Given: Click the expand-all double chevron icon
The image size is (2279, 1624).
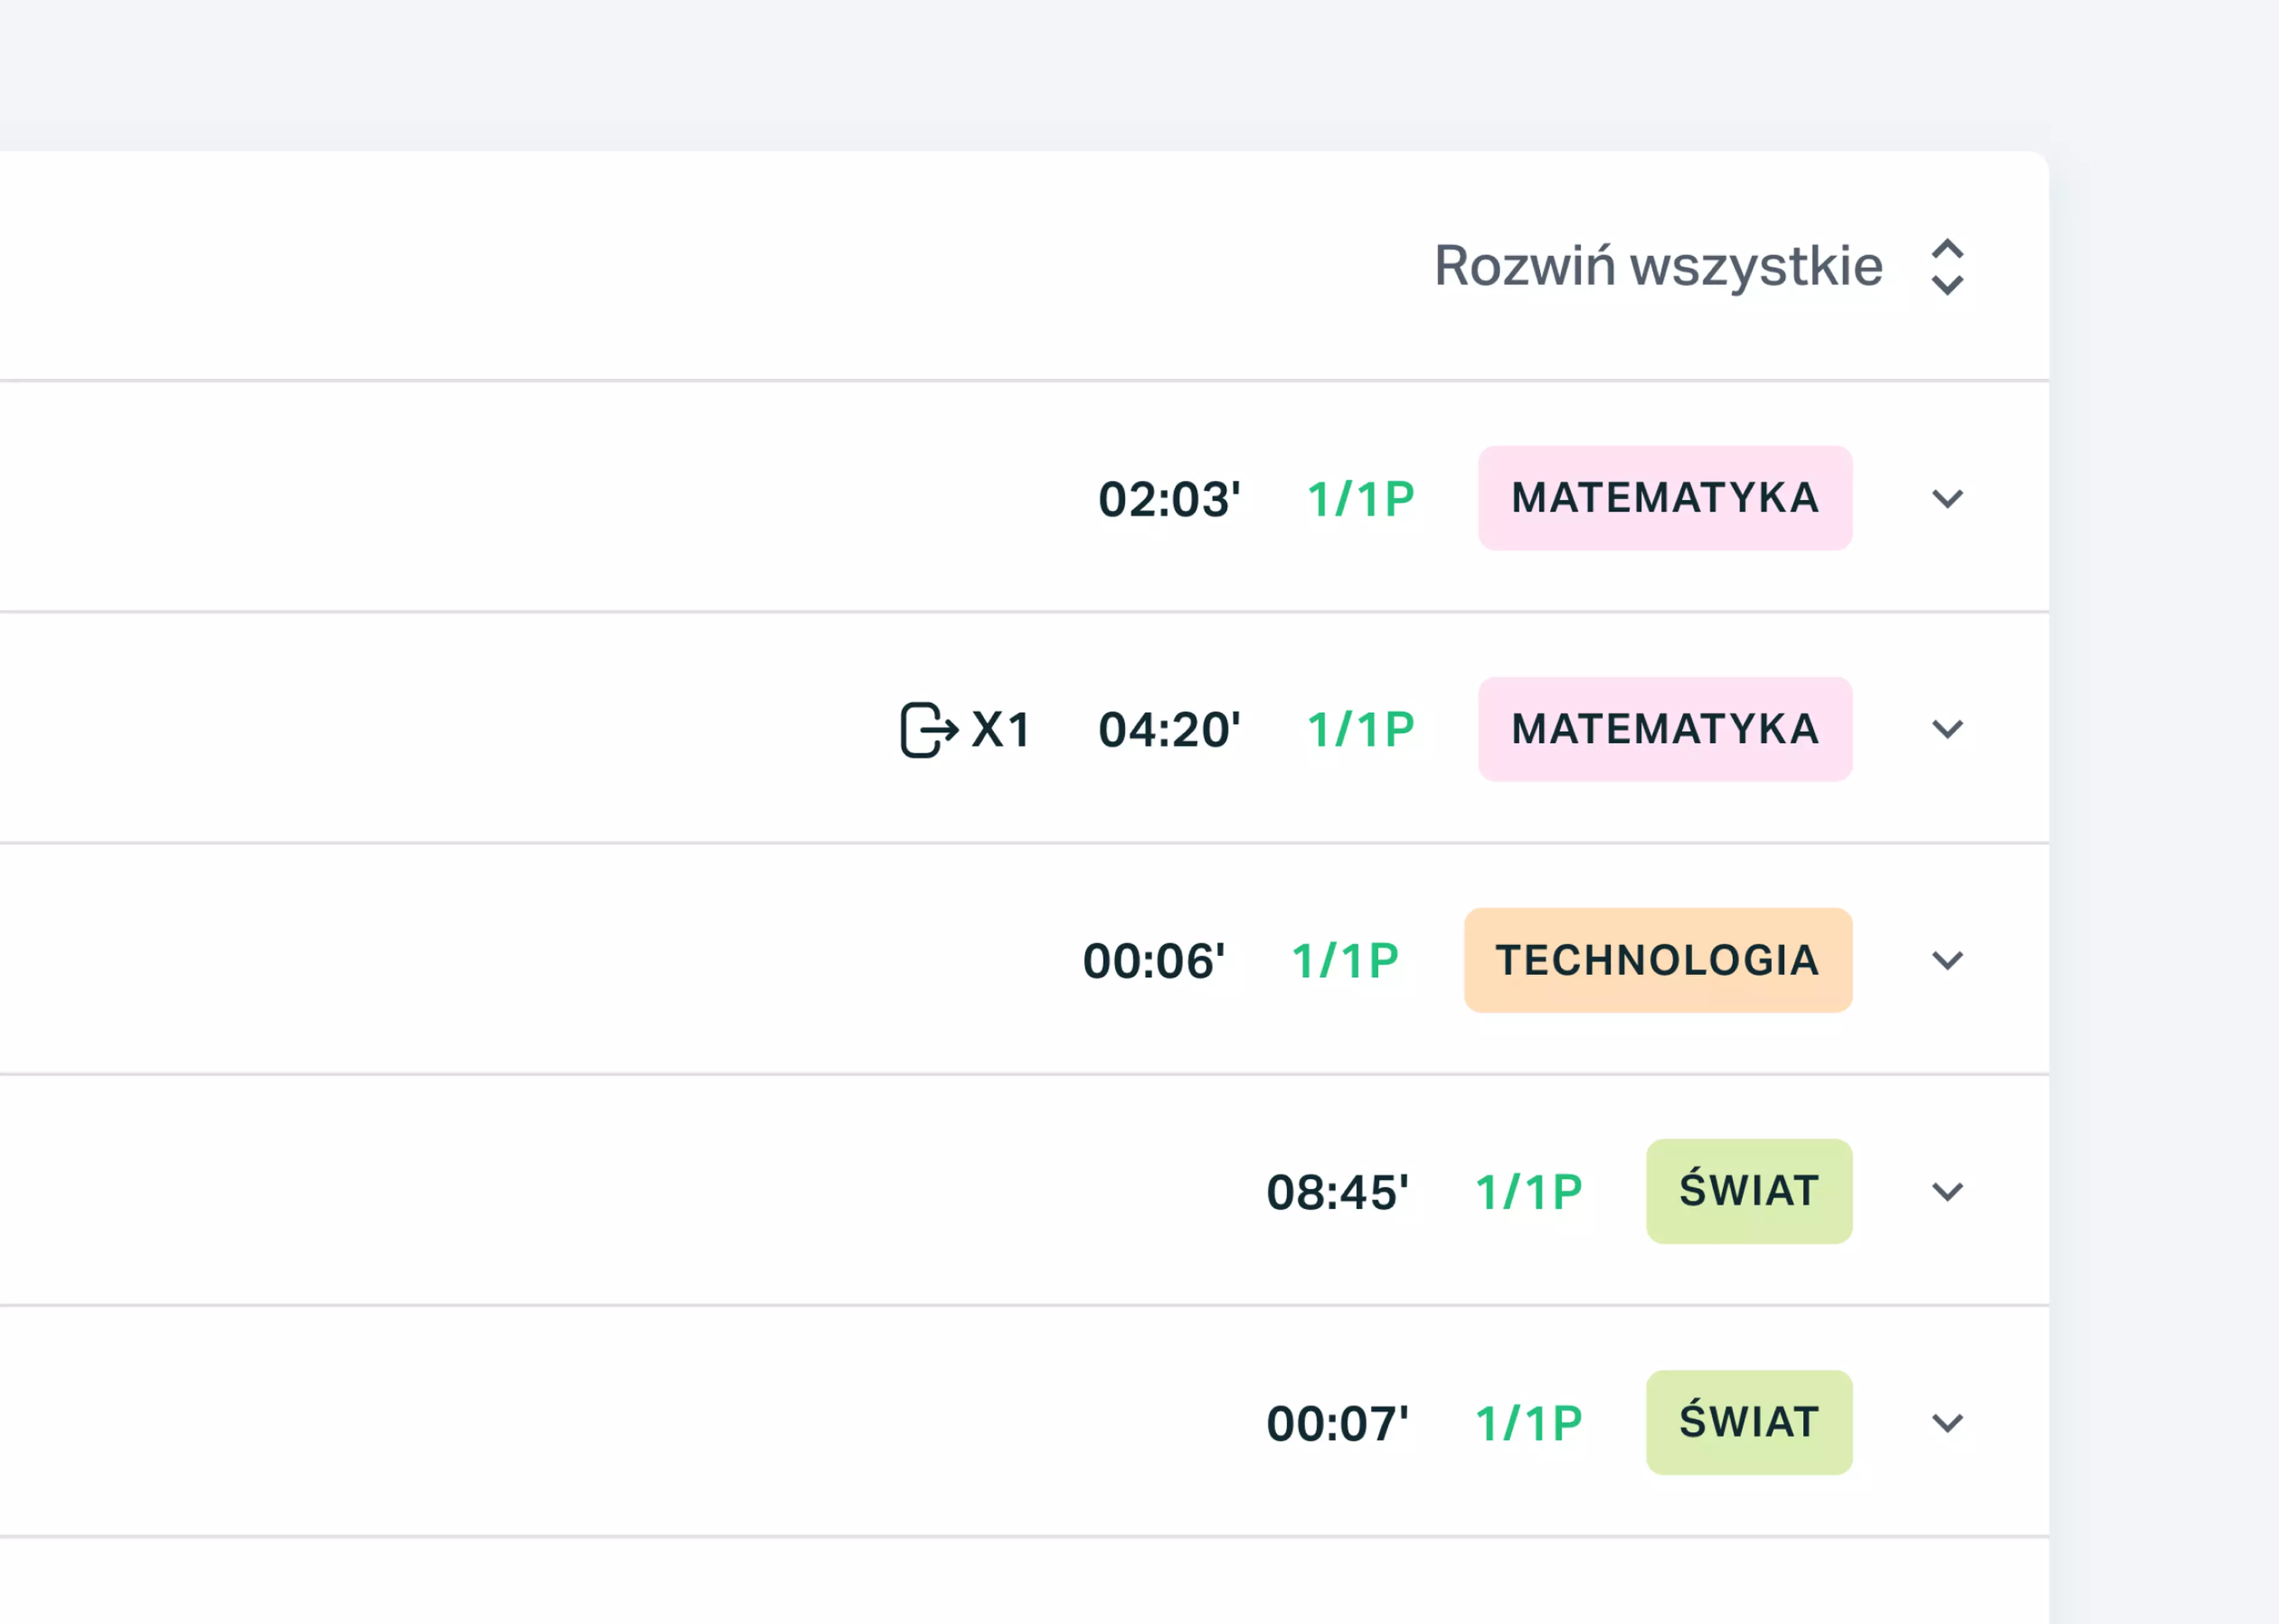Looking at the screenshot, I should pyautogui.click(x=1946, y=267).
